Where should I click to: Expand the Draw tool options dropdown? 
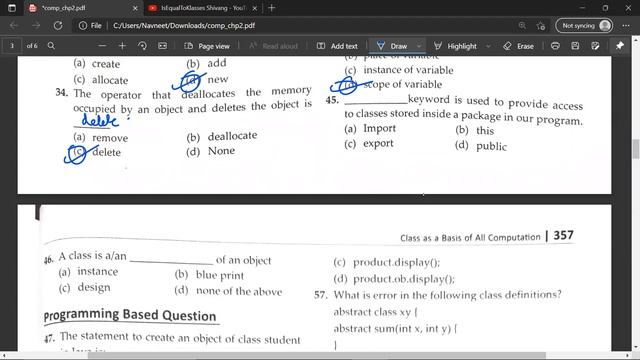tap(419, 46)
